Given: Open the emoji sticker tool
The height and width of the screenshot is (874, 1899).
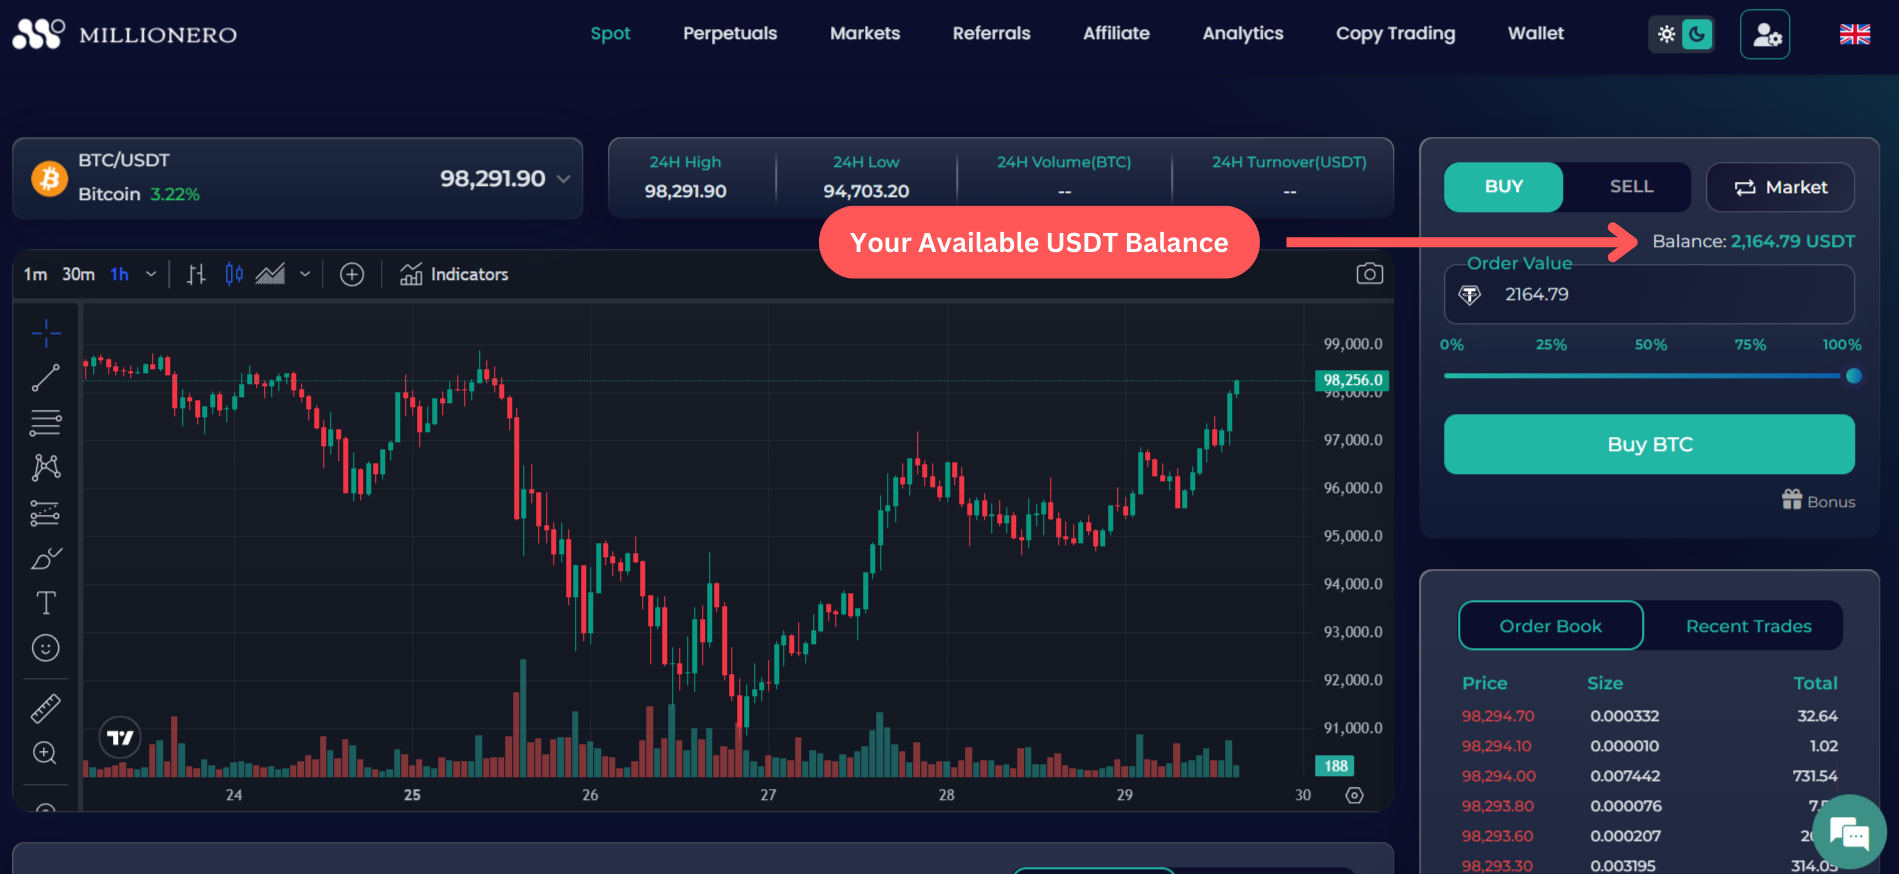Looking at the screenshot, I should 46,648.
